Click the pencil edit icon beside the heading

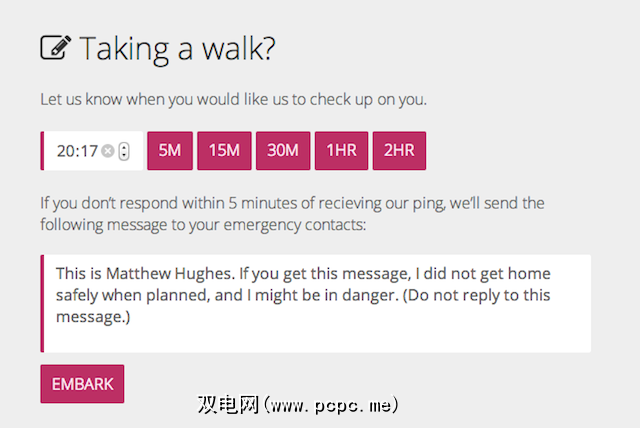(55, 48)
